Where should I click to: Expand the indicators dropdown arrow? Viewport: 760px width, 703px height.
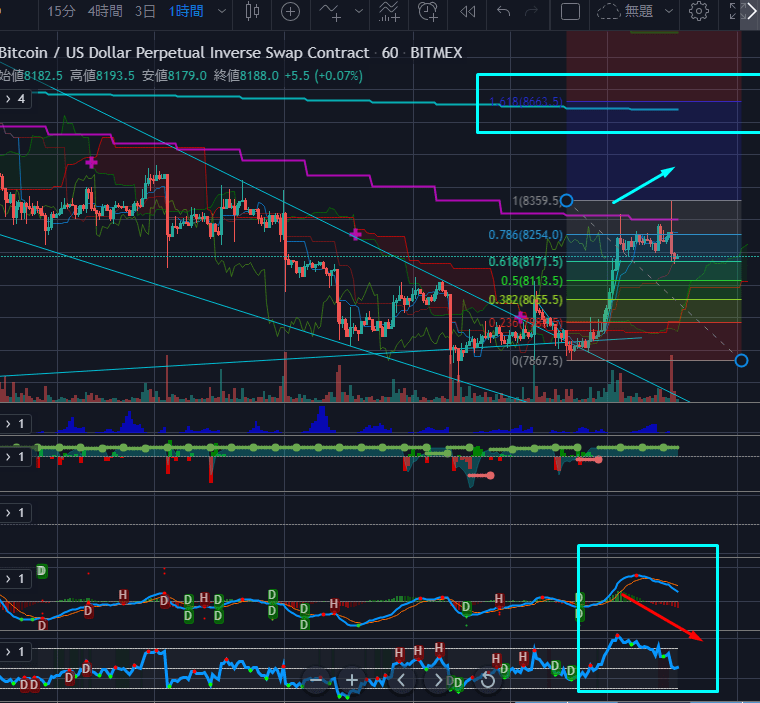(x=359, y=11)
